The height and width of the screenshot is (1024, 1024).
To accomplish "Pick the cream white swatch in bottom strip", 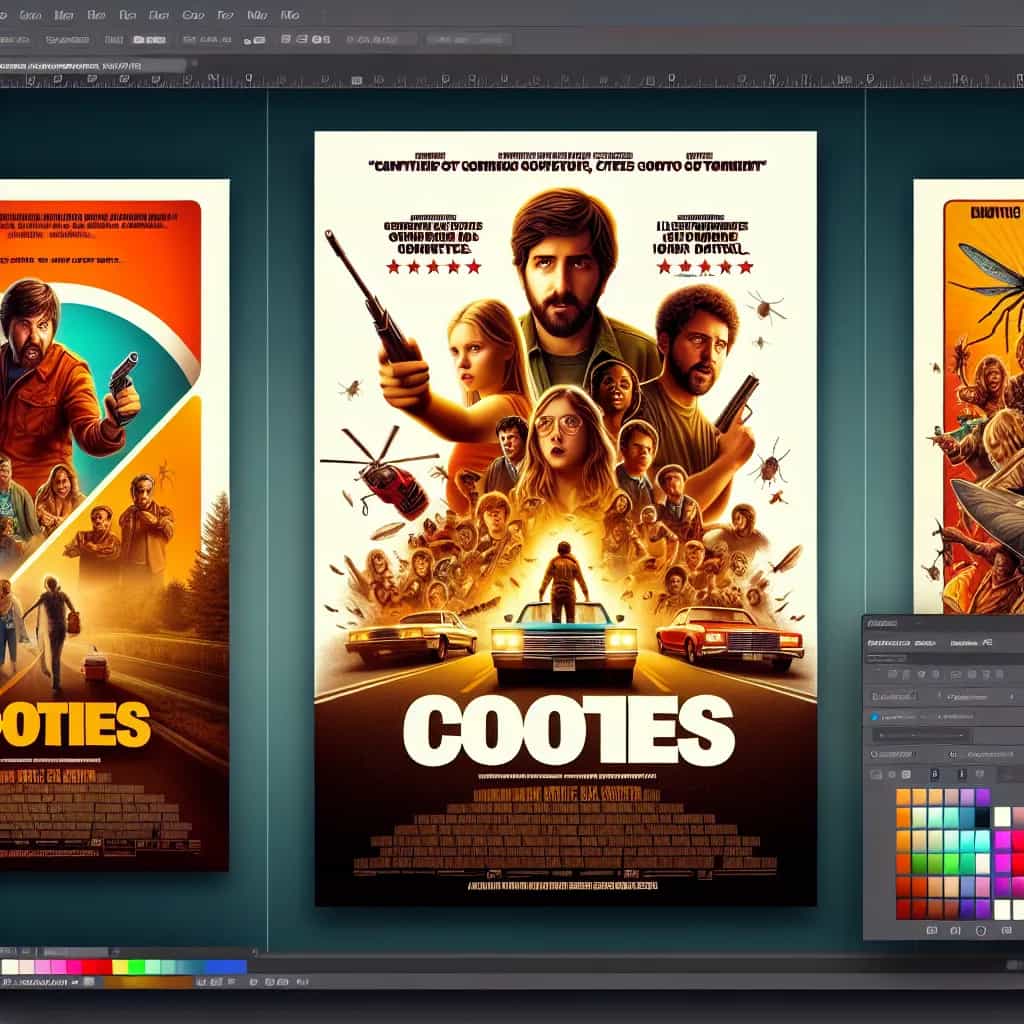I will pyautogui.click(x=10, y=967).
